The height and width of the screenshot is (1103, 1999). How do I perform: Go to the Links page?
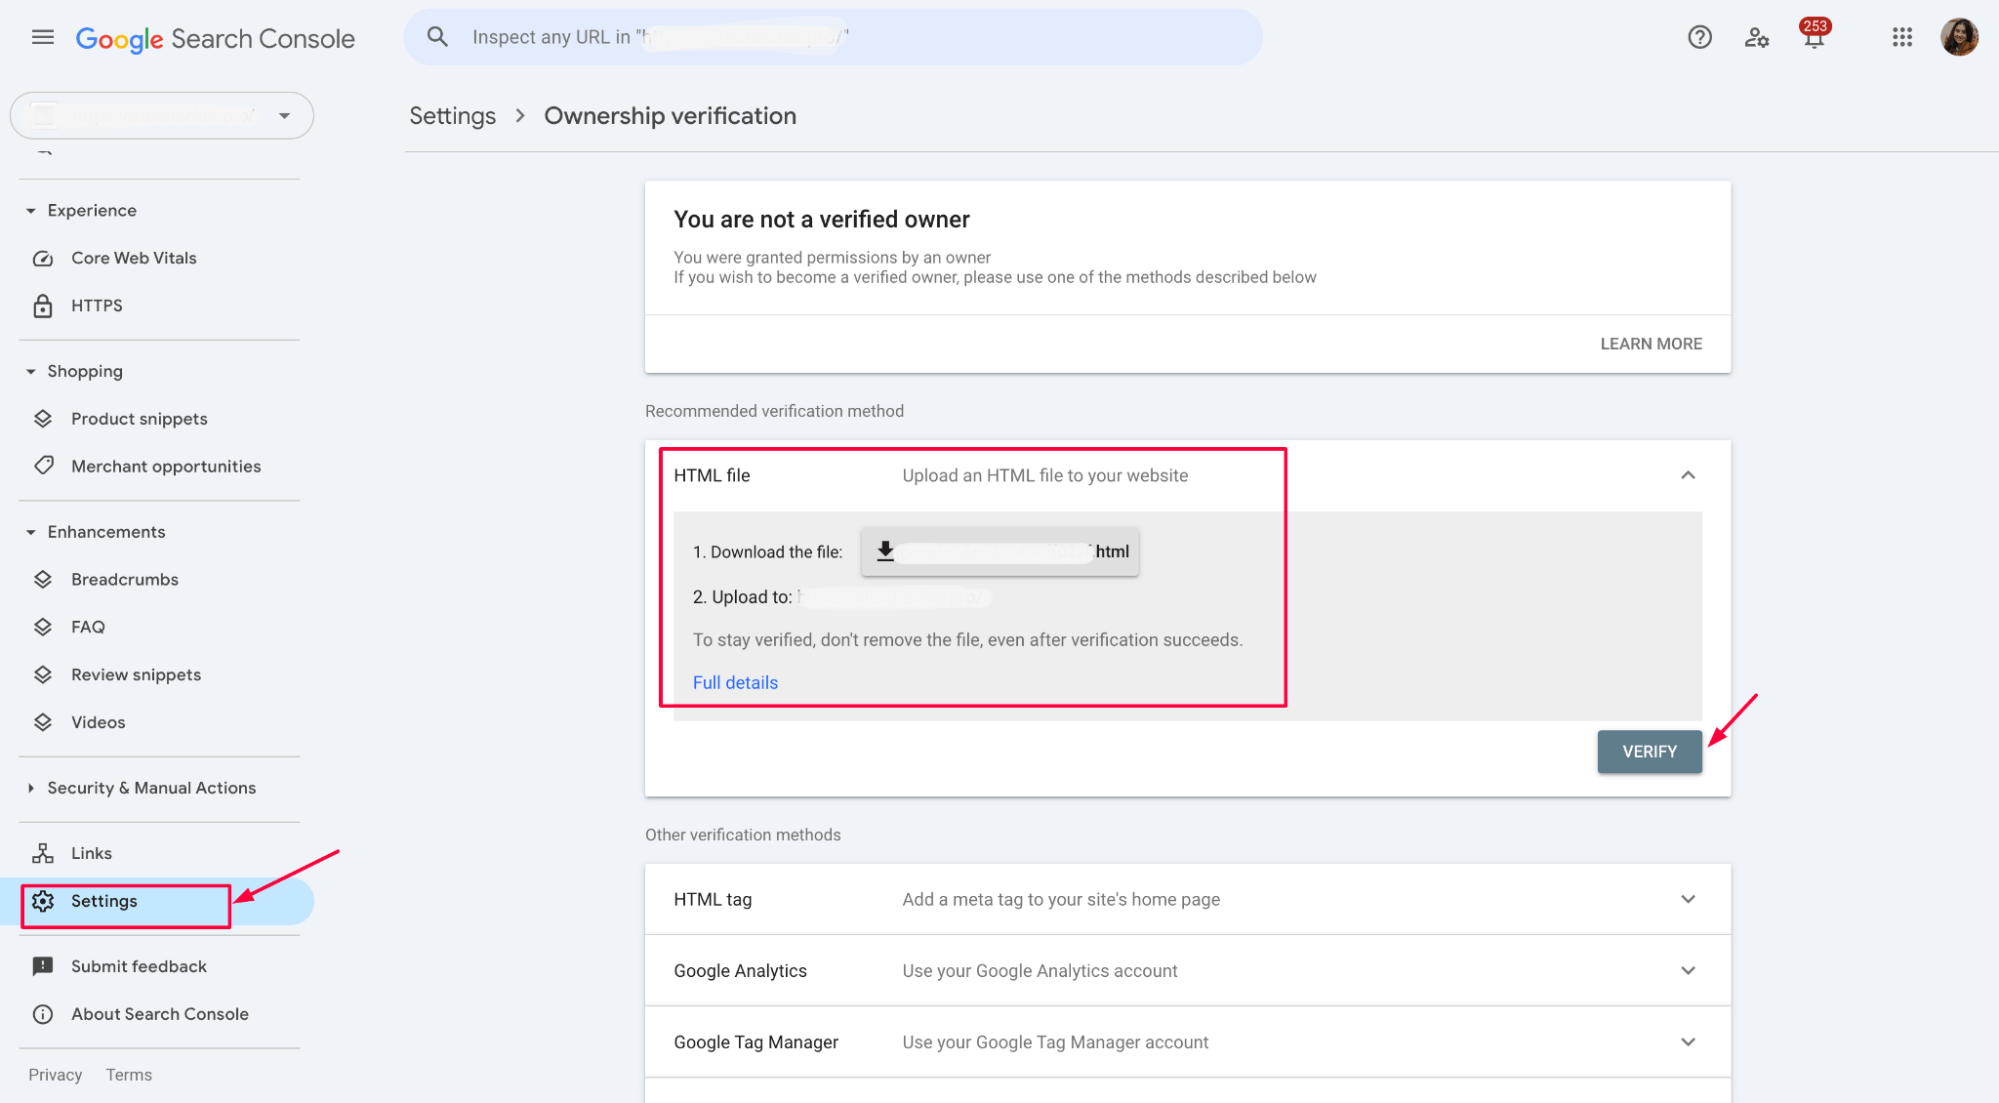[91, 853]
